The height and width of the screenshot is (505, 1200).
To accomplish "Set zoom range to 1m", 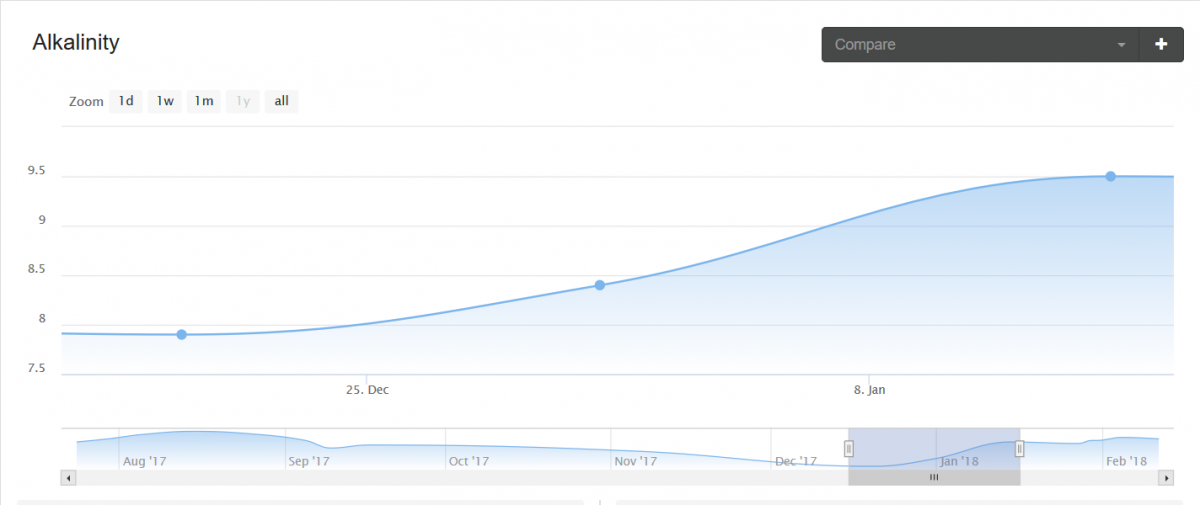I will pos(204,101).
